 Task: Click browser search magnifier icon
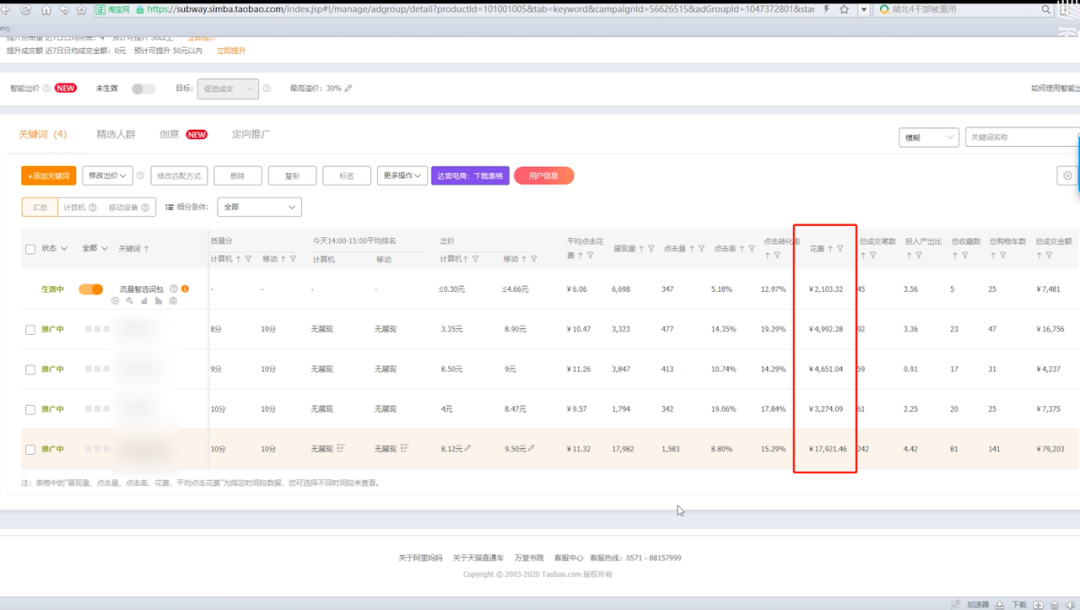click(x=1046, y=10)
